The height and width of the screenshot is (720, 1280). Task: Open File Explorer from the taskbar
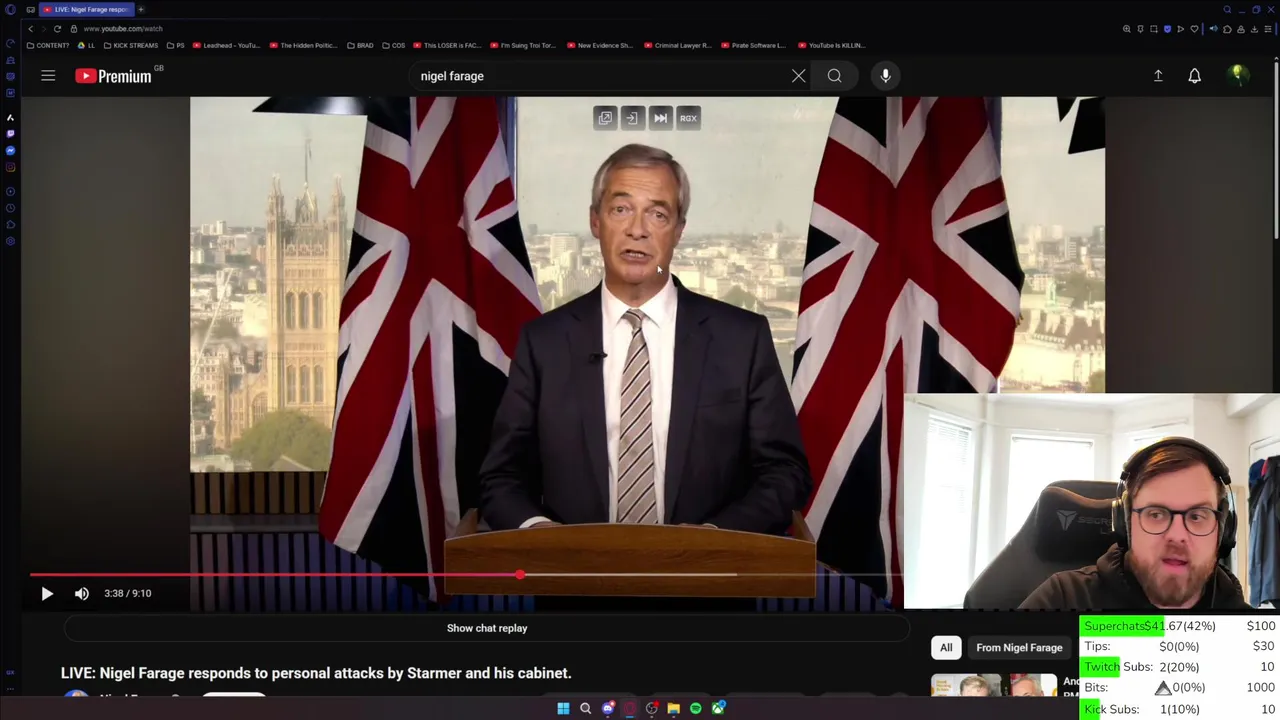(x=673, y=708)
